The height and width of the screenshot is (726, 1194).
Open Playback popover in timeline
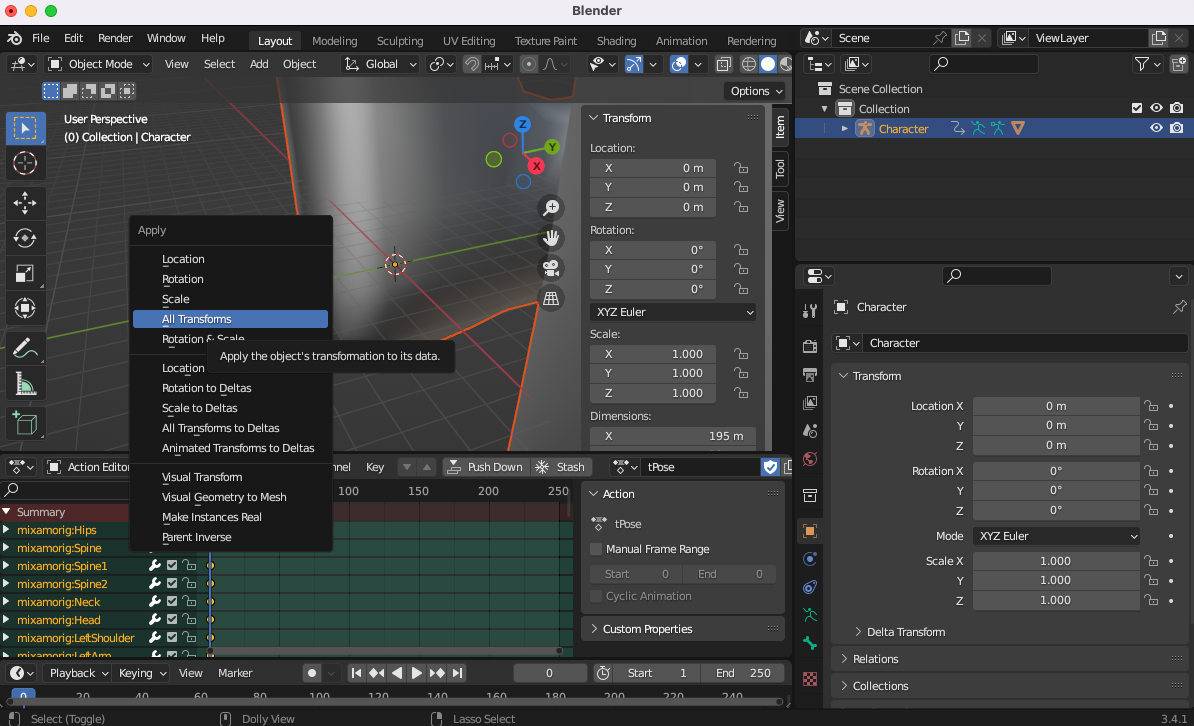coord(78,673)
